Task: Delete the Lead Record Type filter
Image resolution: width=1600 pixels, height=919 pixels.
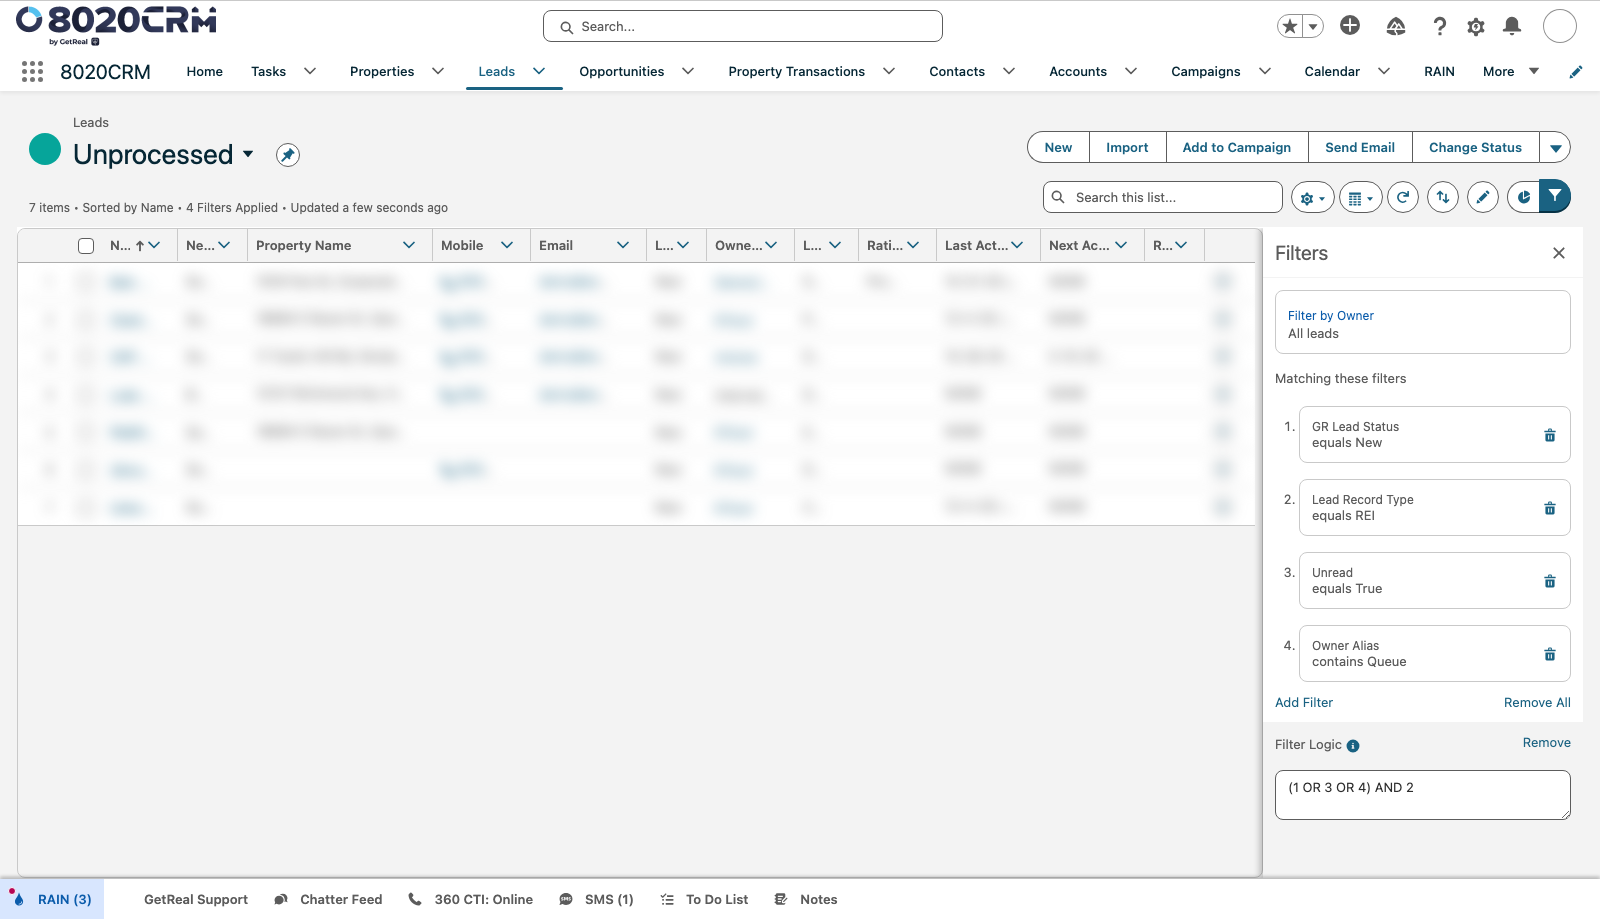Action: click(x=1550, y=508)
